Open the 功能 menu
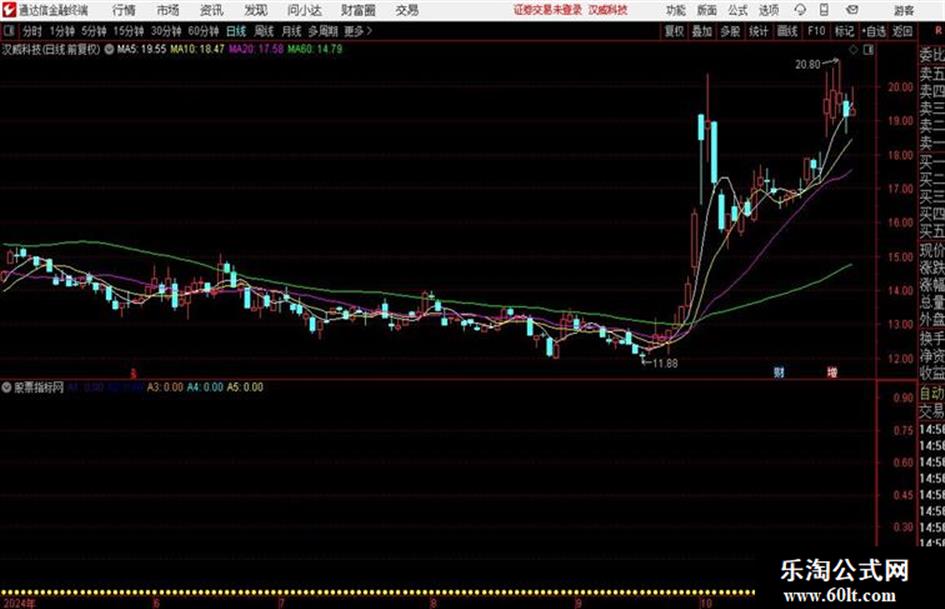 click(x=676, y=10)
